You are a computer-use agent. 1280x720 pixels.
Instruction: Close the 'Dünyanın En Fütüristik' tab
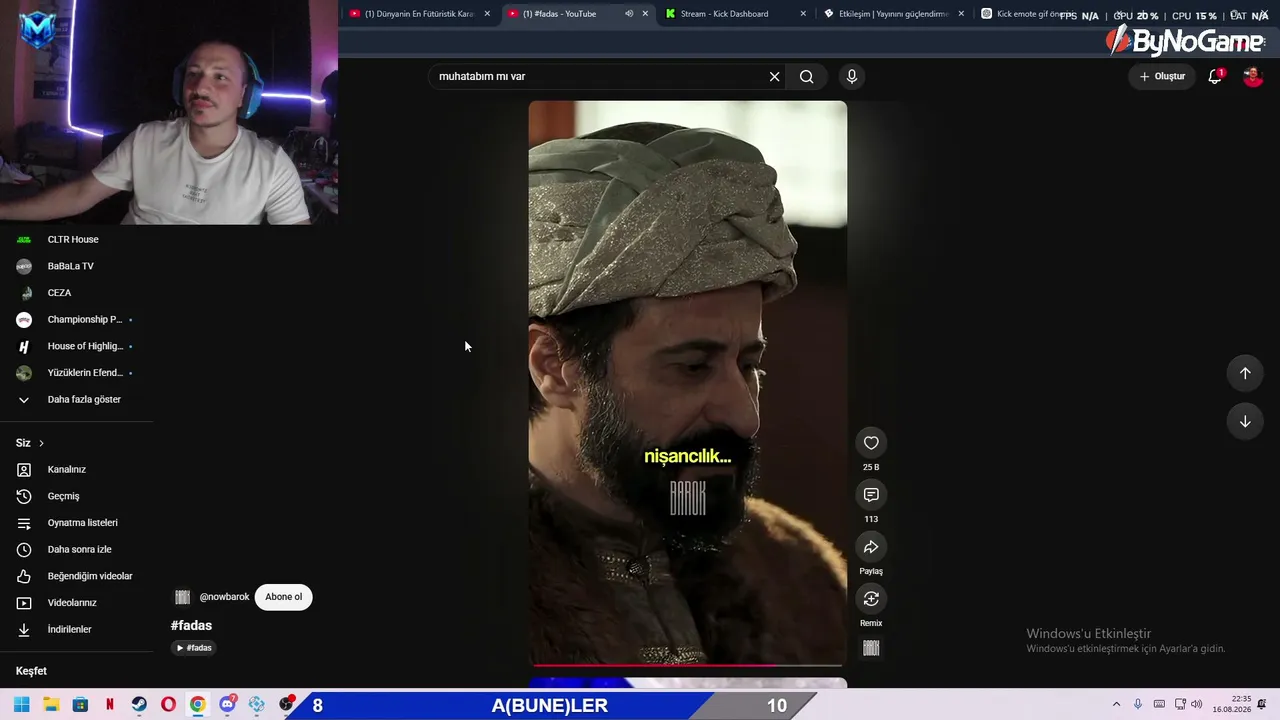(x=487, y=14)
